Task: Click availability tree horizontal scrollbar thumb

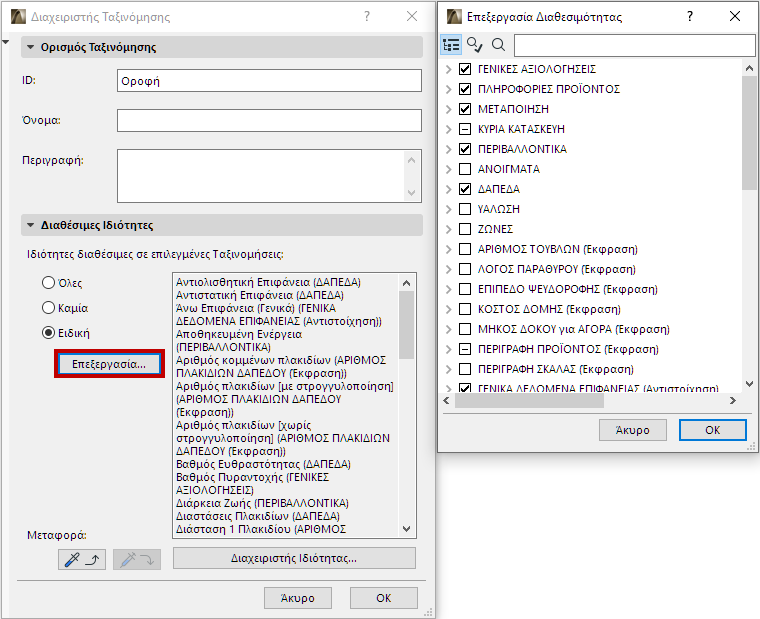Action: [x=529, y=400]
